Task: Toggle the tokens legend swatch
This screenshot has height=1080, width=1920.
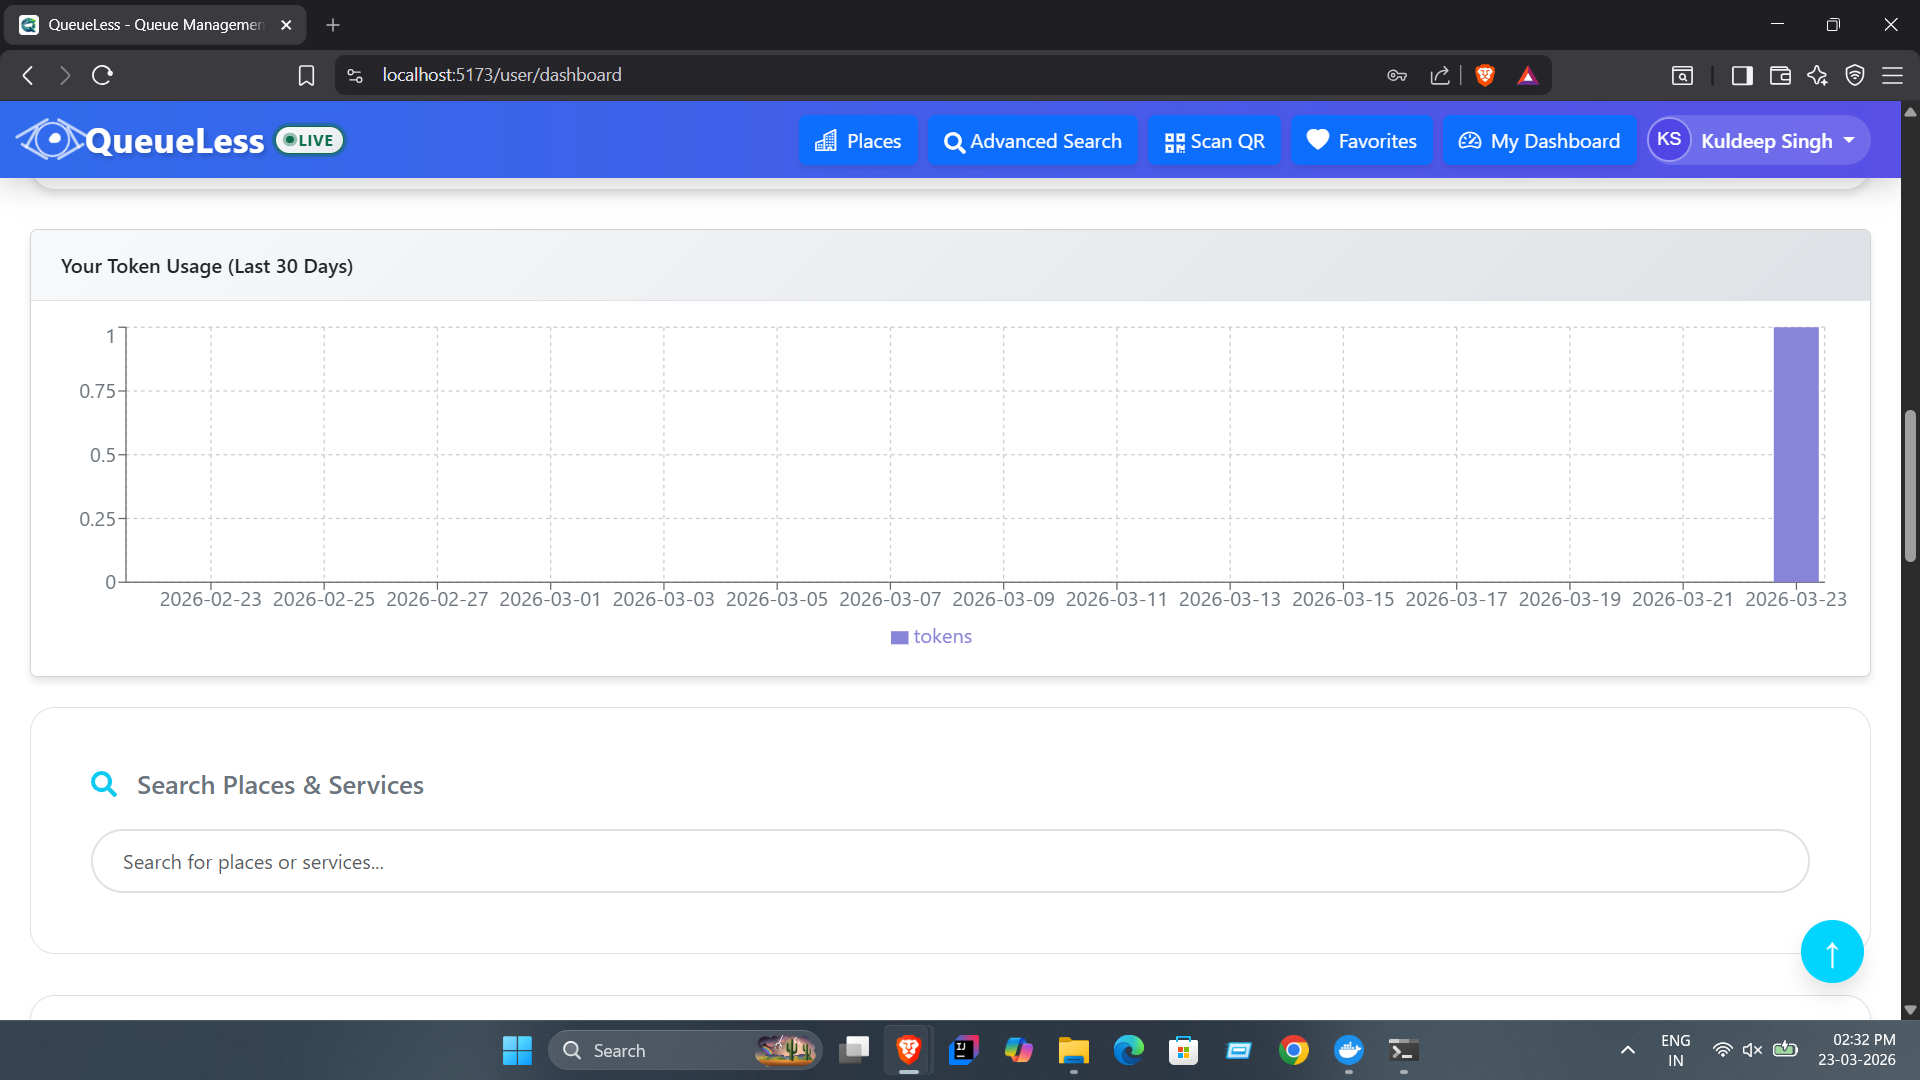Action: (x=899, y=637)
